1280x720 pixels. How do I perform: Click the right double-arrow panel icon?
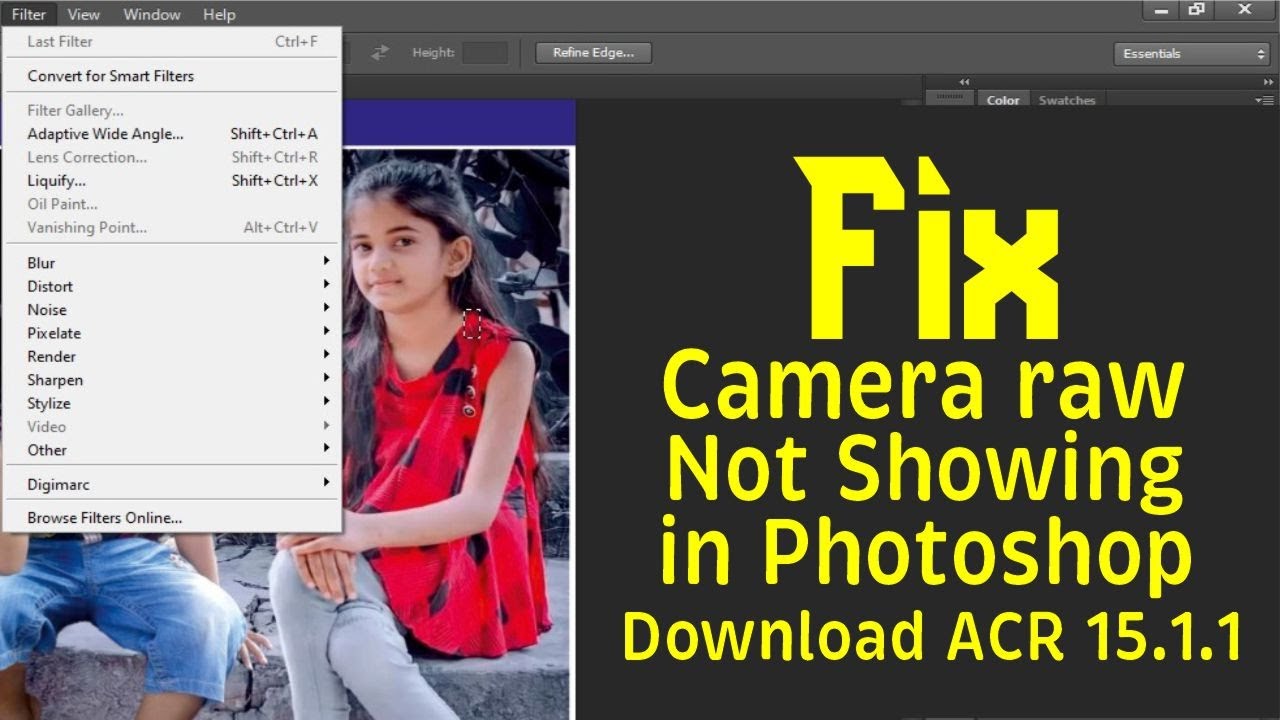pos(1268,82)
